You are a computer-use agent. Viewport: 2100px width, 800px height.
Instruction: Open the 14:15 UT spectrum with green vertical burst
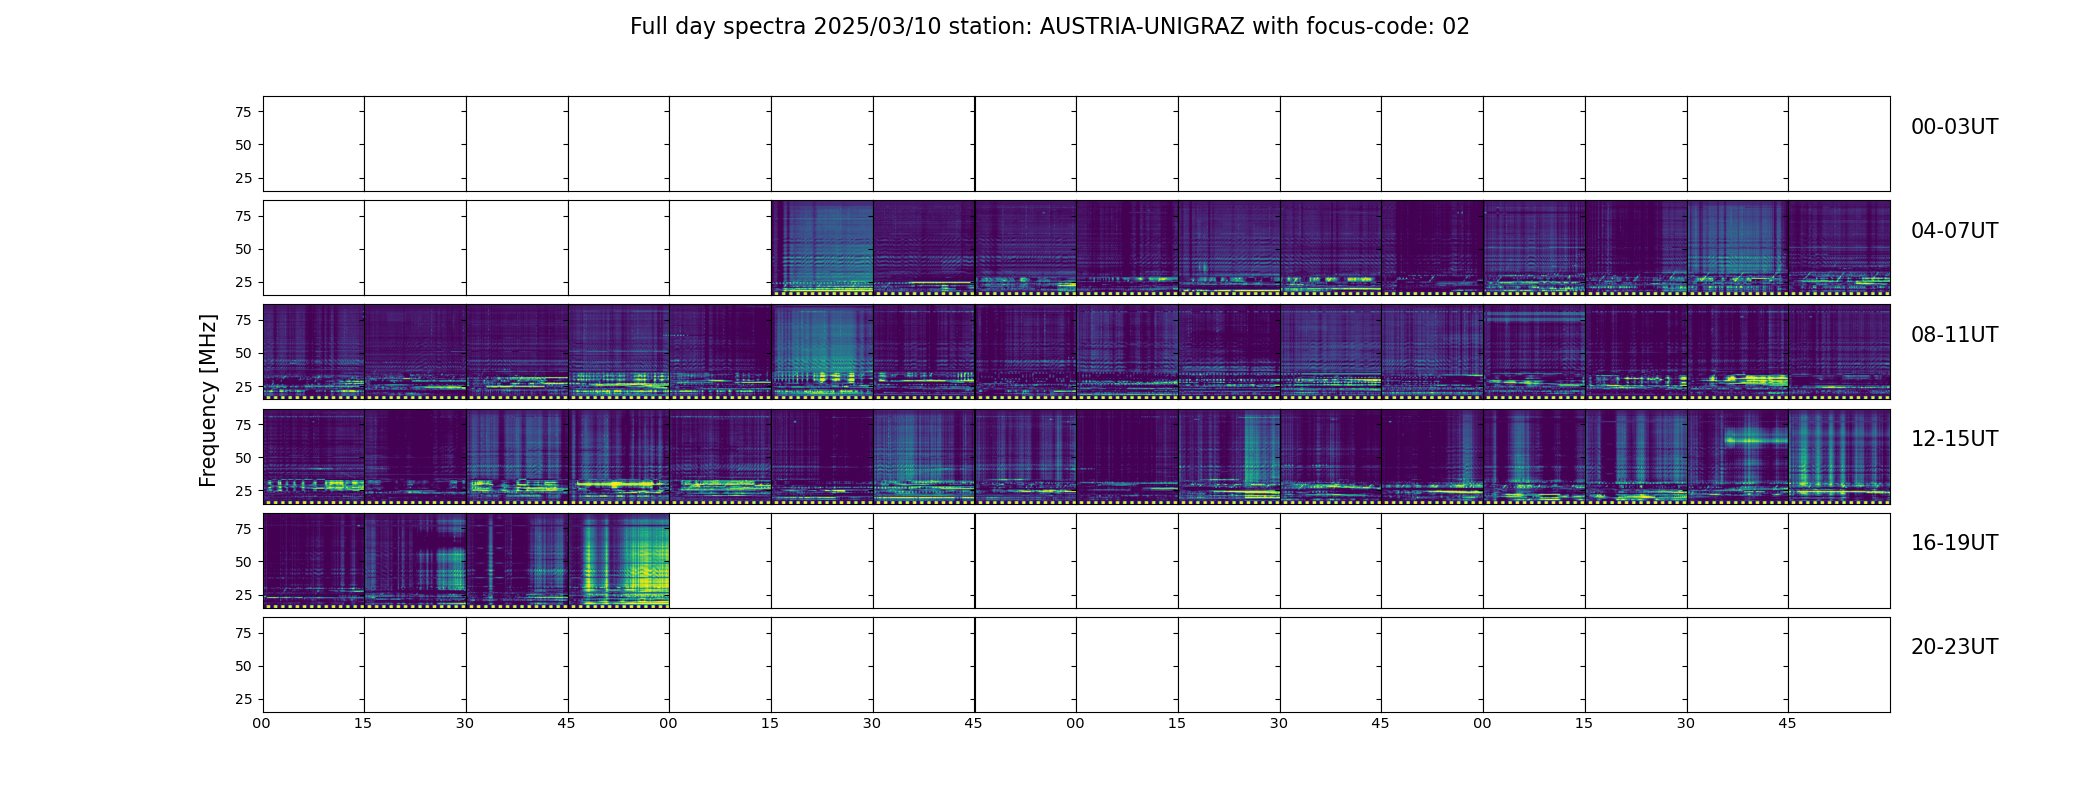1229,456
